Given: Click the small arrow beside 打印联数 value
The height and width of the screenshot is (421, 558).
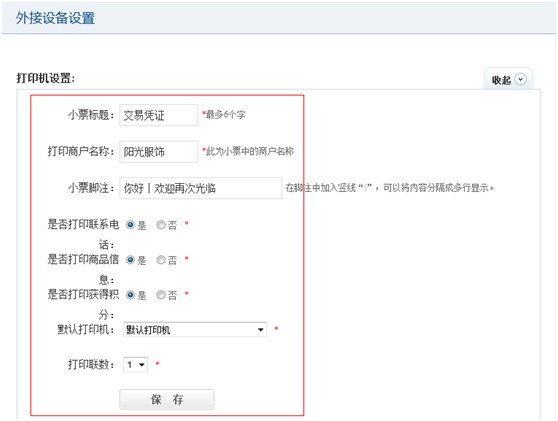Looking at the screenshot, I should (x=142, y=365).
